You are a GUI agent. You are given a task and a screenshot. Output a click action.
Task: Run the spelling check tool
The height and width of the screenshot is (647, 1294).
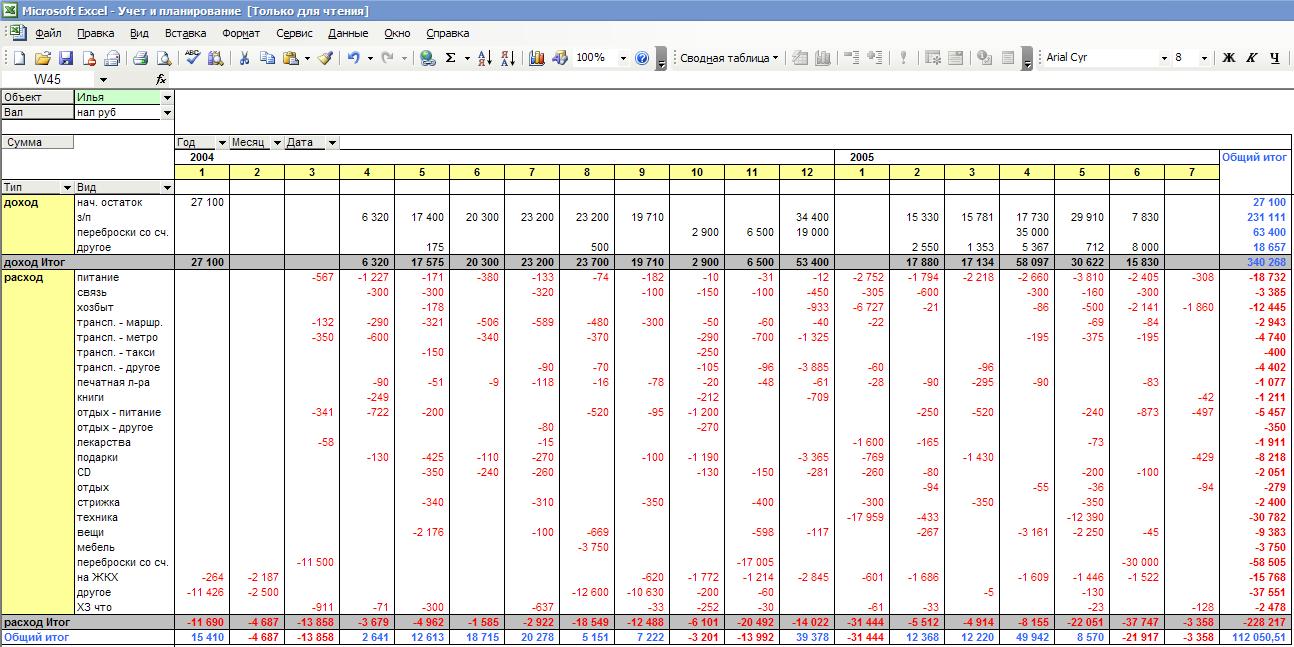(x=193, y=58)
